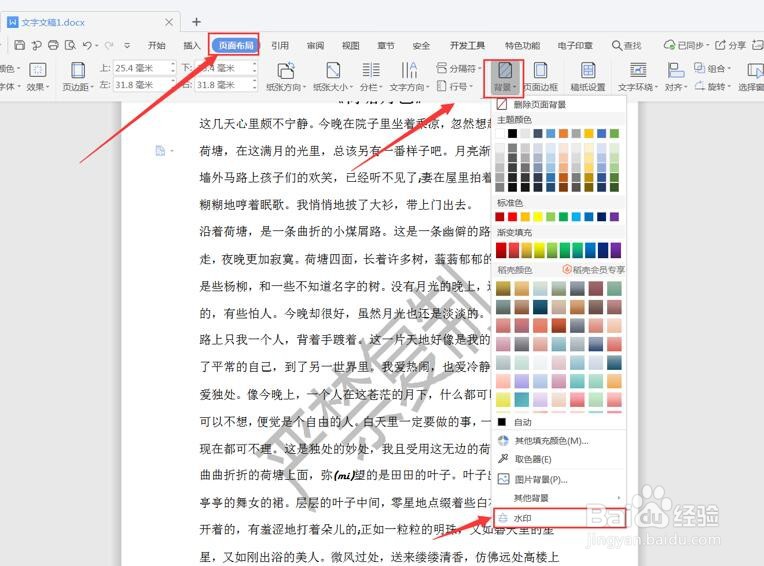This screenshot has height=566, width=764.
Task: Switch to the 视图 tab
Action: pyautogui.click(x=350, y=45)
